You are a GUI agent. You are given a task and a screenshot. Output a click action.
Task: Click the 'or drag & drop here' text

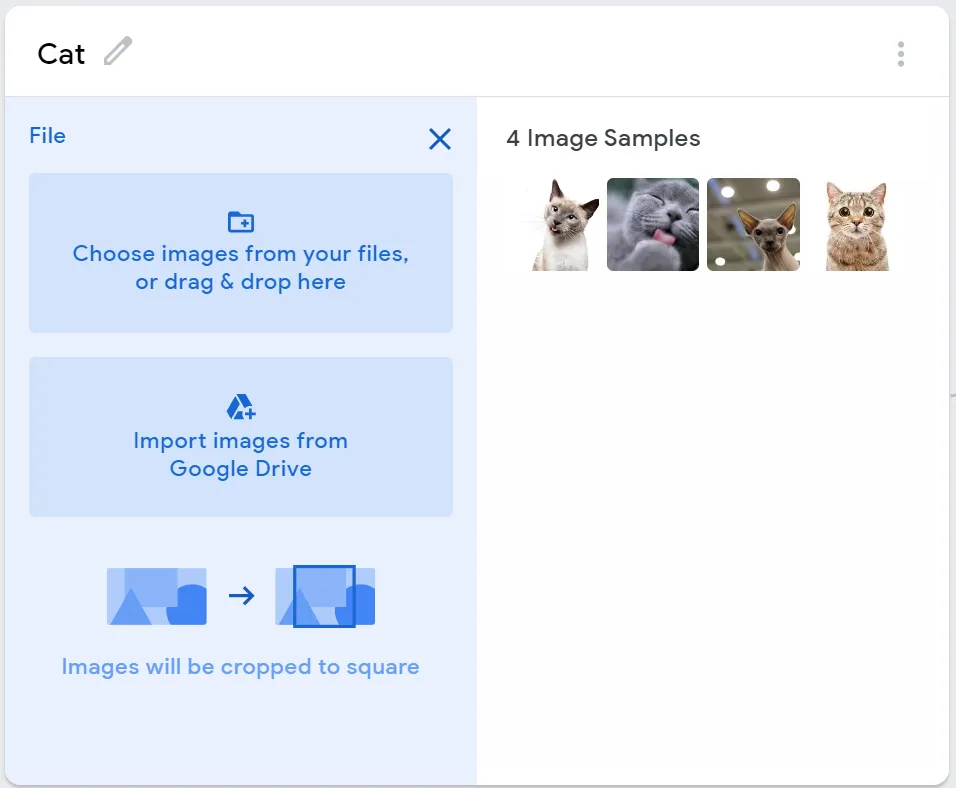click(x=240, y=282)
